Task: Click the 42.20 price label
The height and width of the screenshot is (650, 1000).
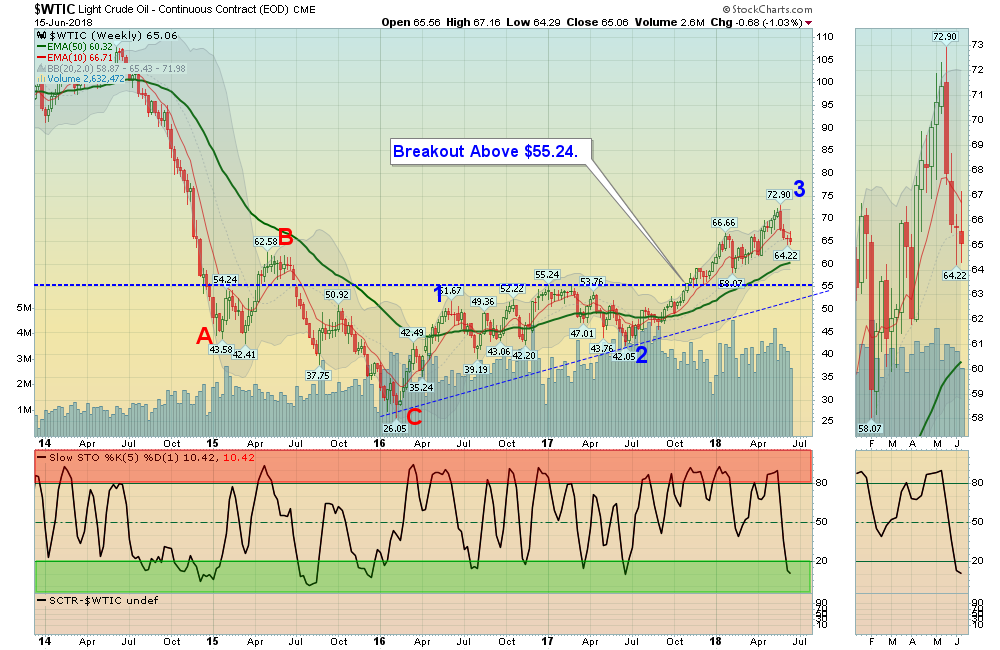Action: [524, 355]
